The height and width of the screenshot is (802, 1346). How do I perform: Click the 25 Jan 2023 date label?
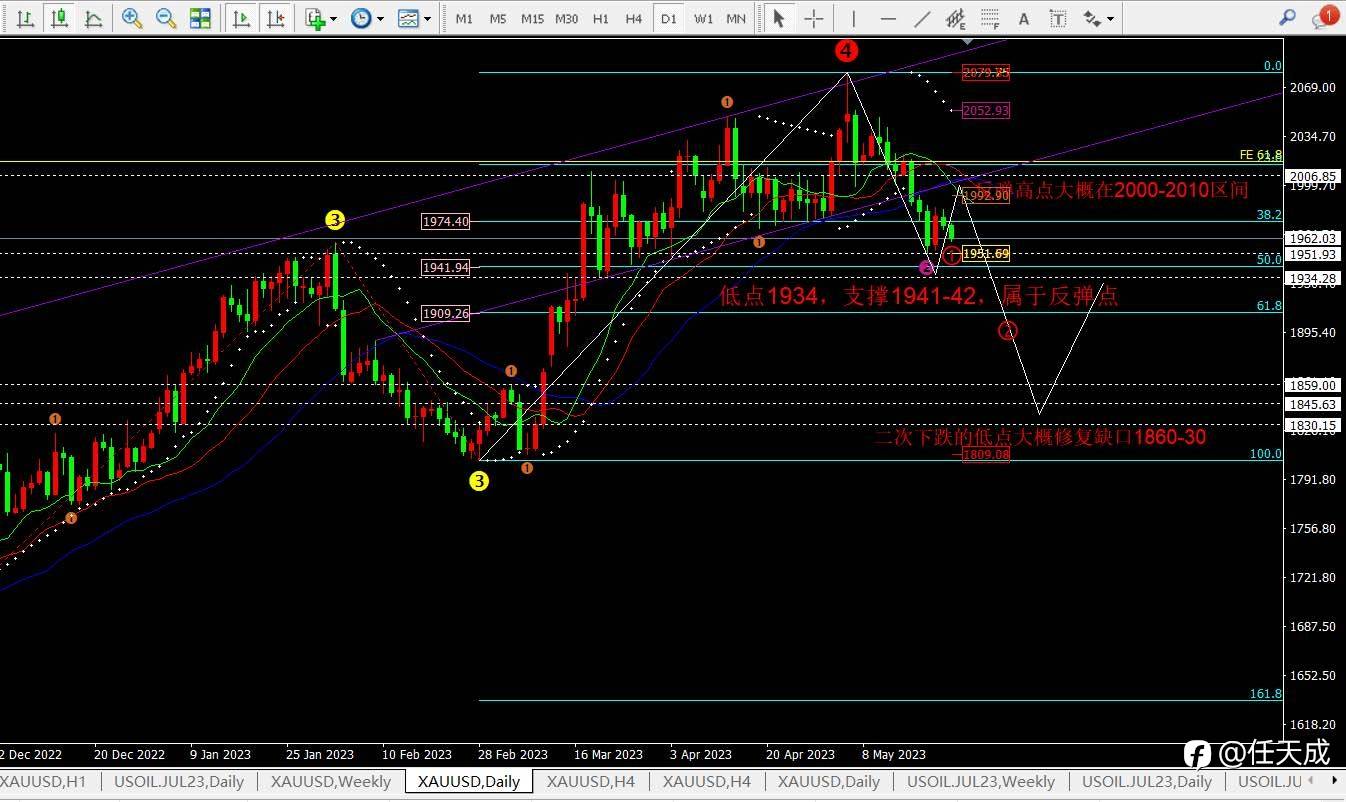coord(320,755)
